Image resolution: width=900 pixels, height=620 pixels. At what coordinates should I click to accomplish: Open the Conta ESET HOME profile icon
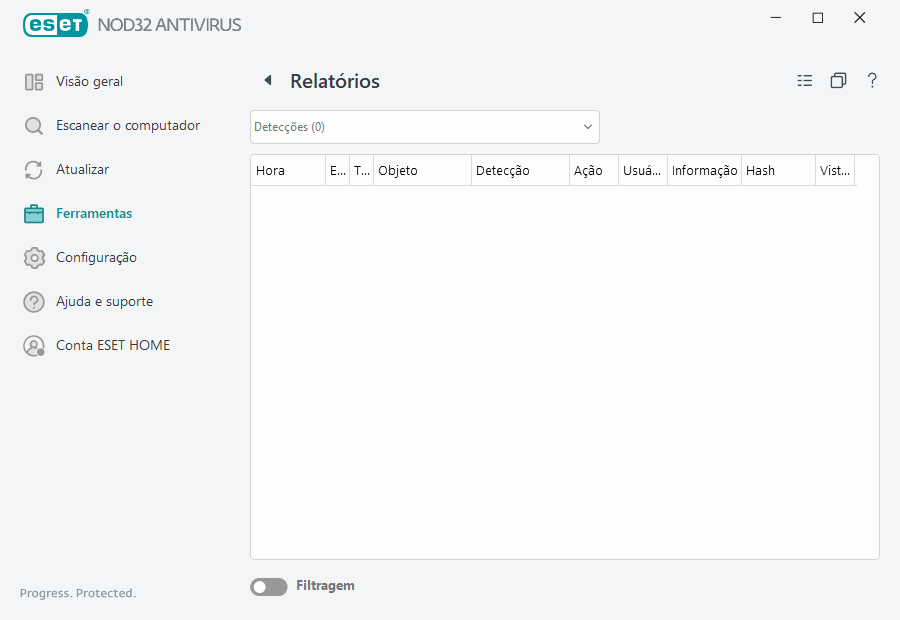coord(34,345)
